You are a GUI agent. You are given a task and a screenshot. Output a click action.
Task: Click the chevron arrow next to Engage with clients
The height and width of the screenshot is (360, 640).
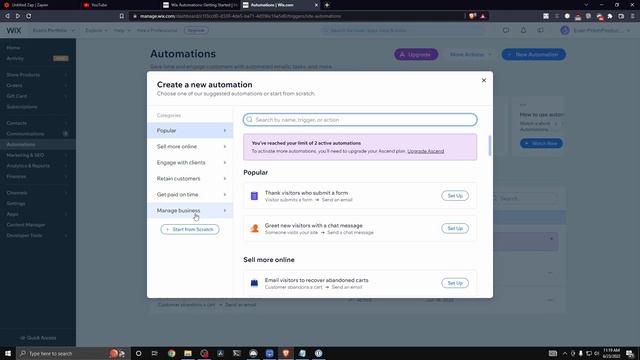pyautogui.click(x=224, y=162)
